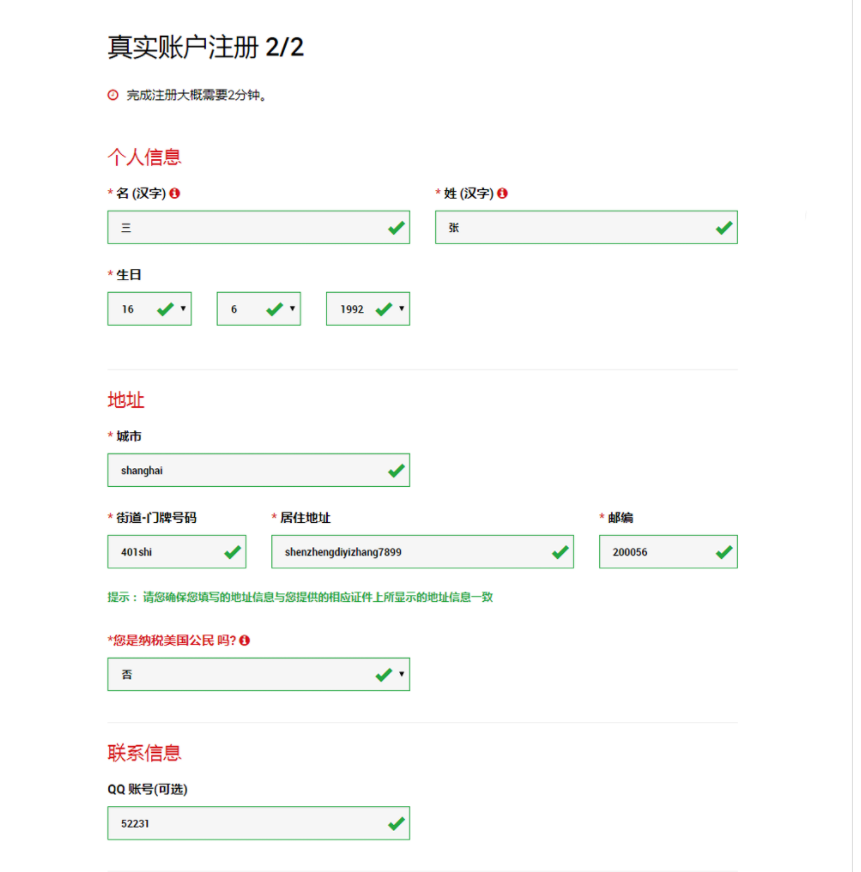Open the birthday month dropdown showing 6

tap(258, 309)
